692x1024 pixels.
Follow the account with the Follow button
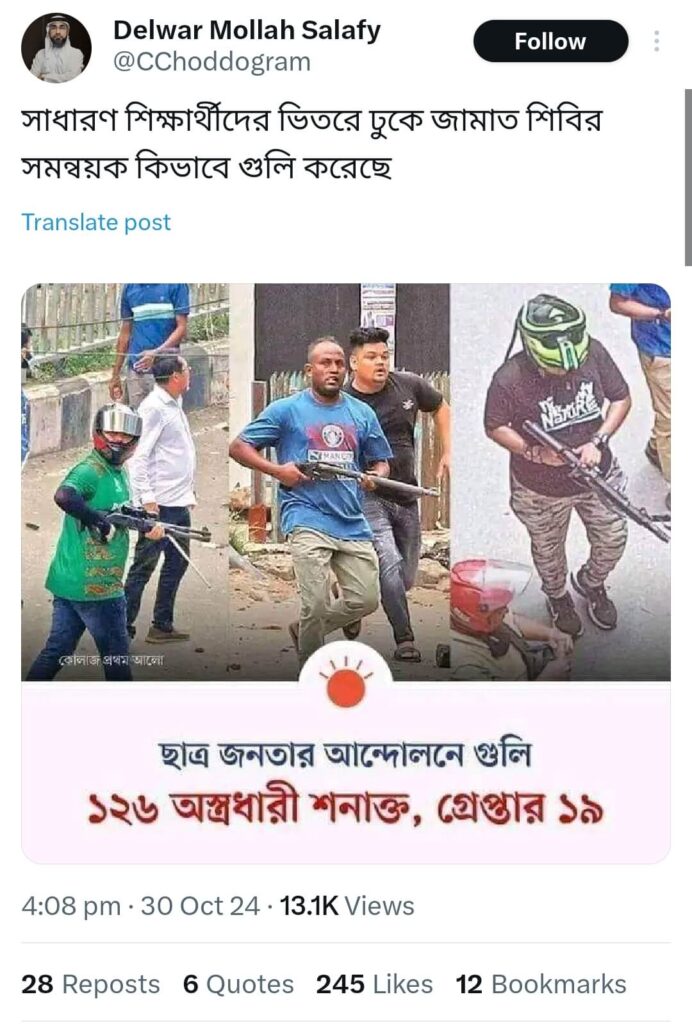point(550,41)
